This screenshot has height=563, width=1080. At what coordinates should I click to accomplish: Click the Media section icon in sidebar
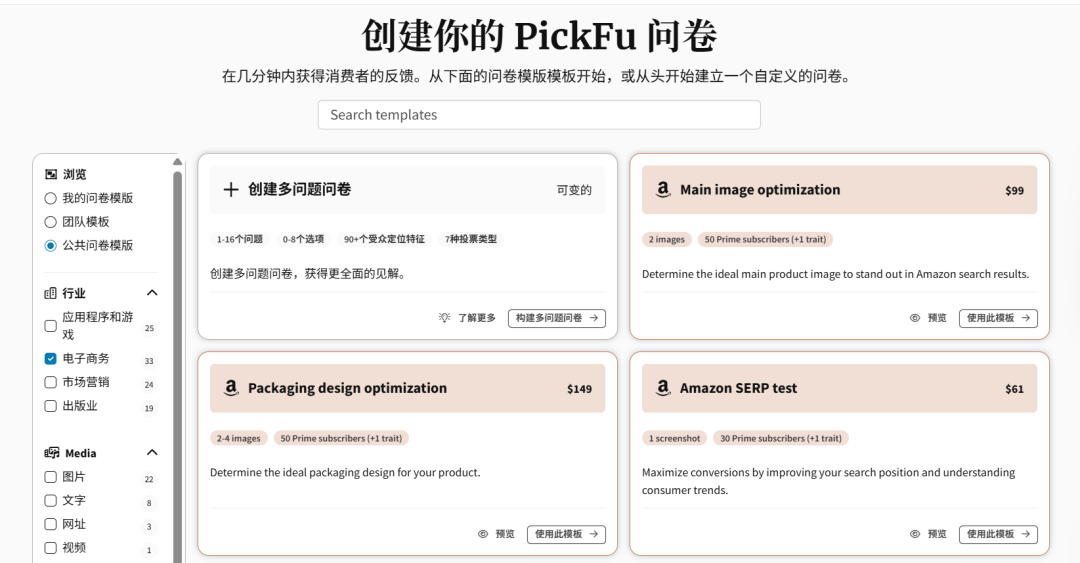(52, 453)
